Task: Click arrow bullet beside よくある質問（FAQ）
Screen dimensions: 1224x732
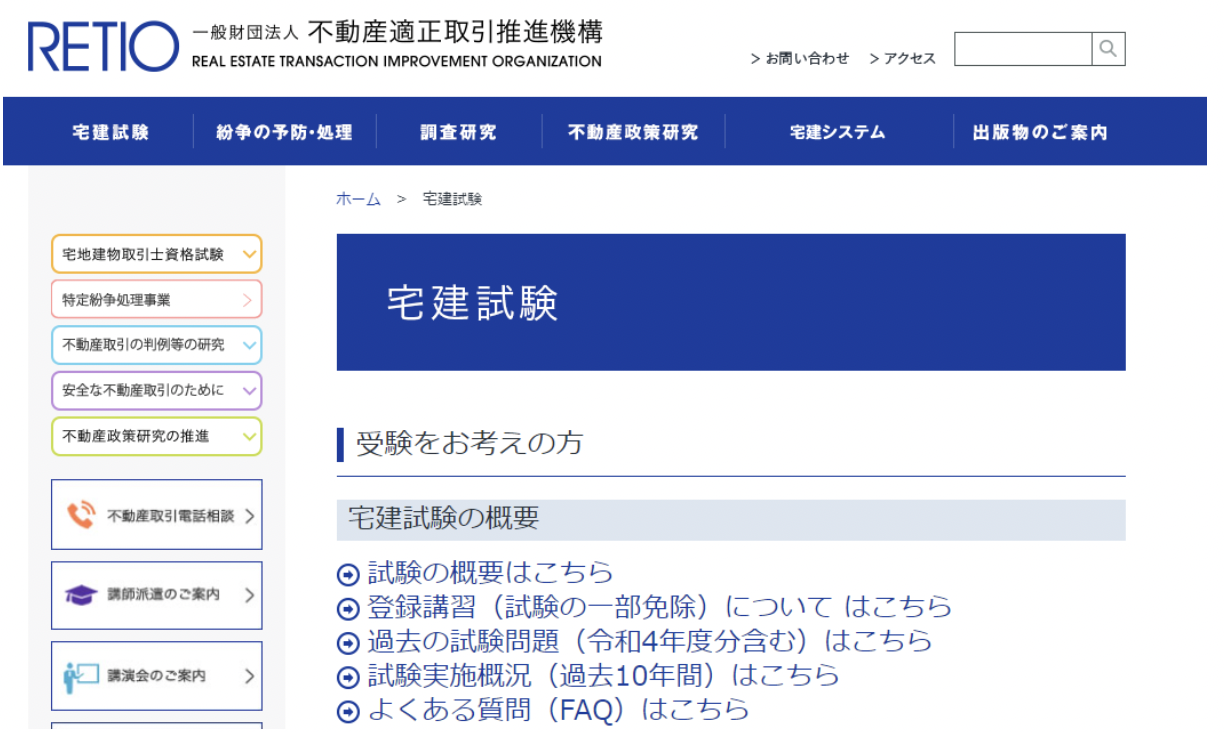Action: pyautogui.click(x=348, y=711)
